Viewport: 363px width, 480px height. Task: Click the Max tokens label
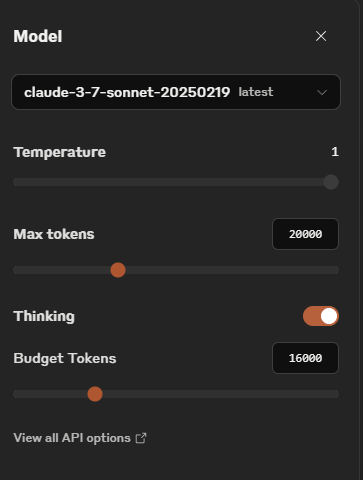54,234
